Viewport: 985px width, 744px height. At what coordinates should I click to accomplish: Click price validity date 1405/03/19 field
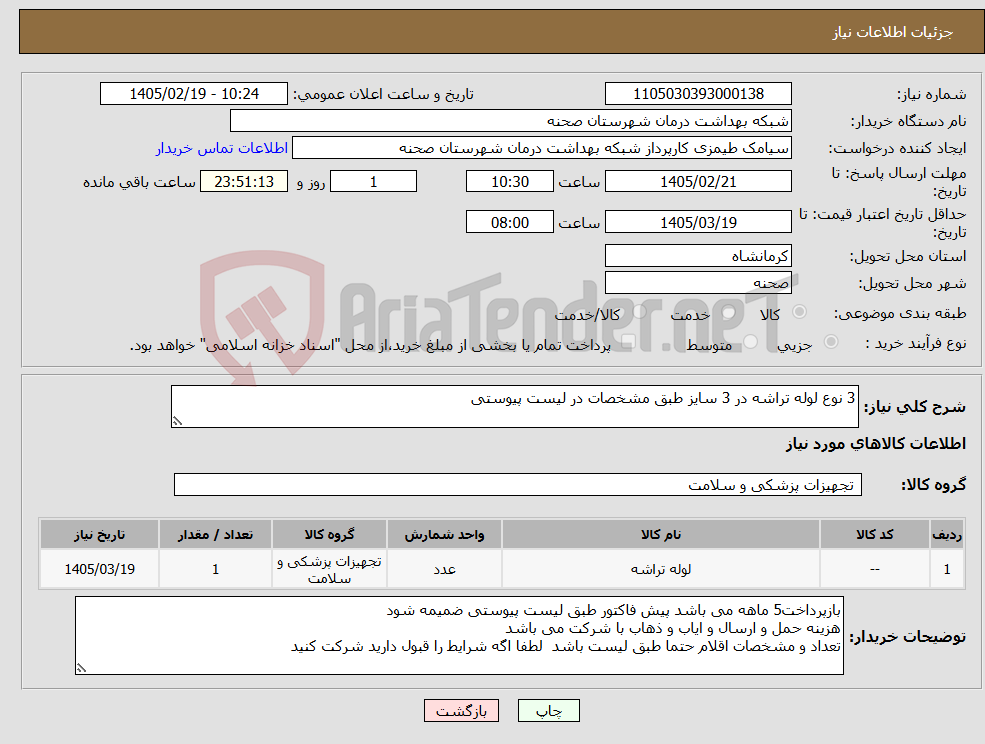point(698,222)
